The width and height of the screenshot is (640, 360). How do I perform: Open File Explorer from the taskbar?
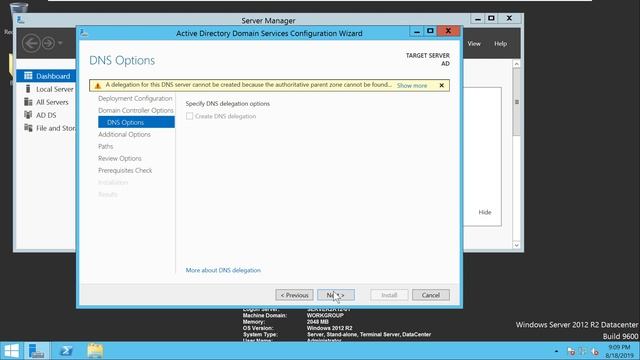coord(95,351)
